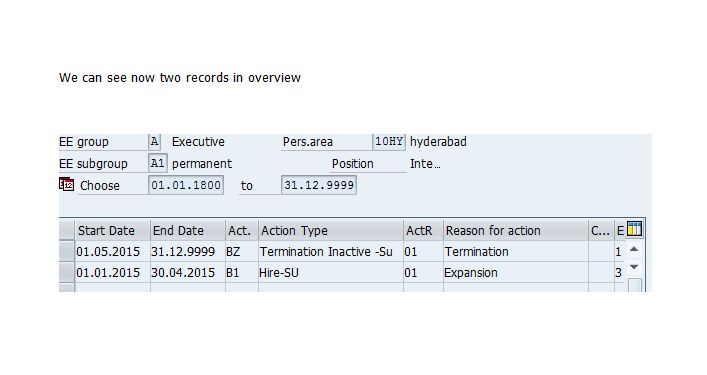
Task: Select the empty third row selector
Action: [67, 288]
